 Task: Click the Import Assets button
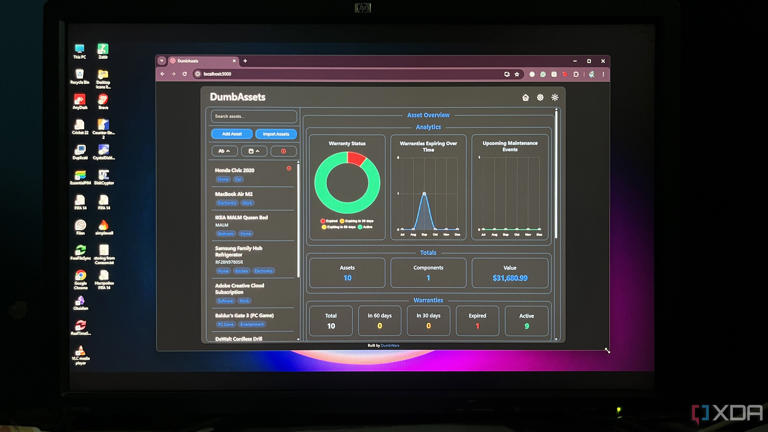[275, 134]
